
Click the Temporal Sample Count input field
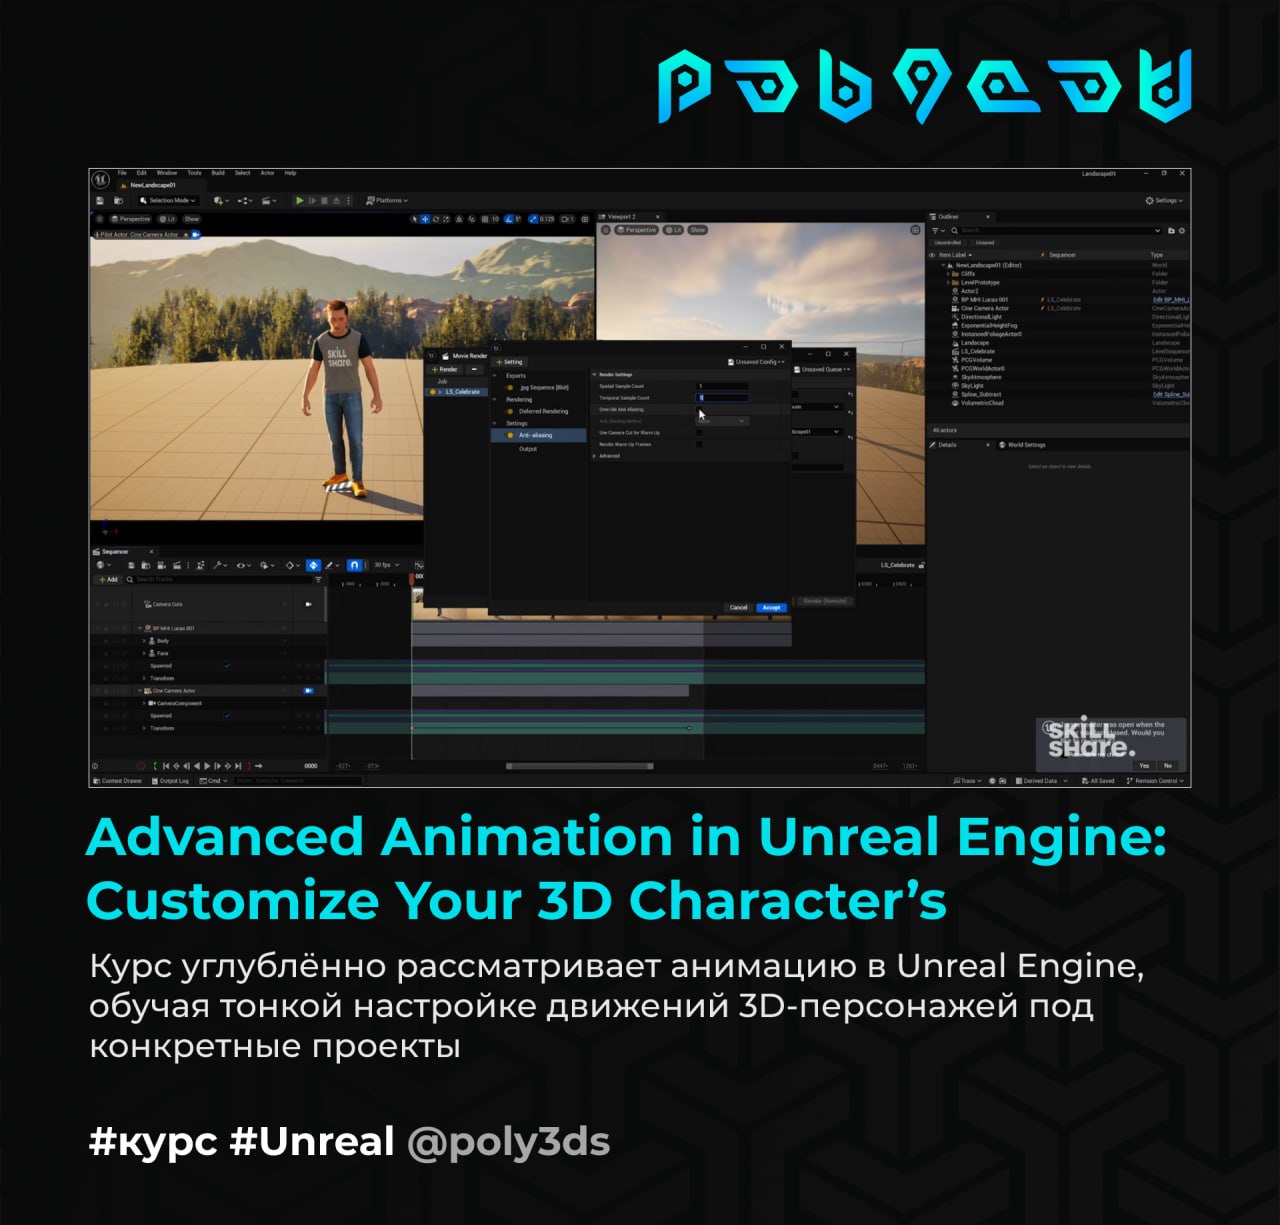point(722,398)
